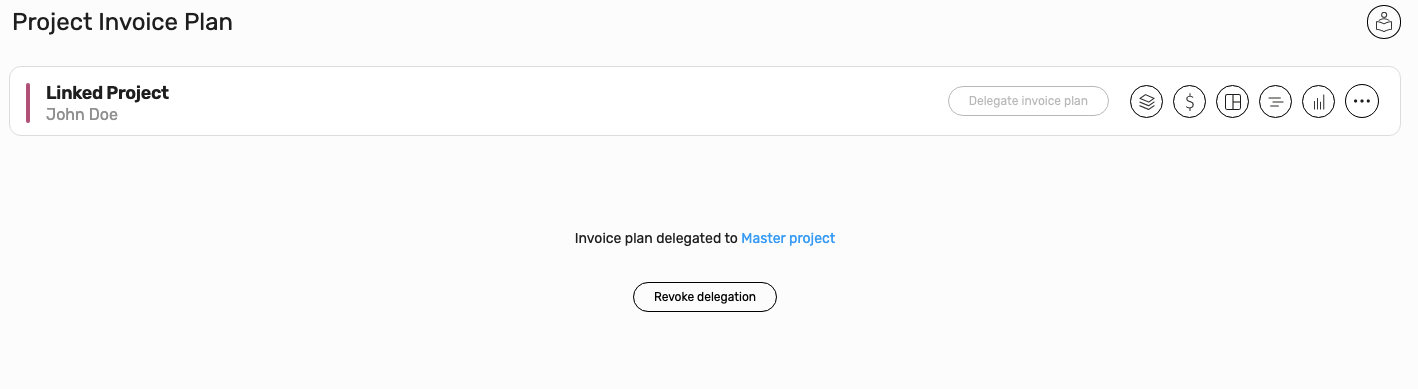Image resolution: width=1418 pixels, height=389 pixels.
Task: Select the centered lines timeline icon
Action: [x=1275, y=101]
